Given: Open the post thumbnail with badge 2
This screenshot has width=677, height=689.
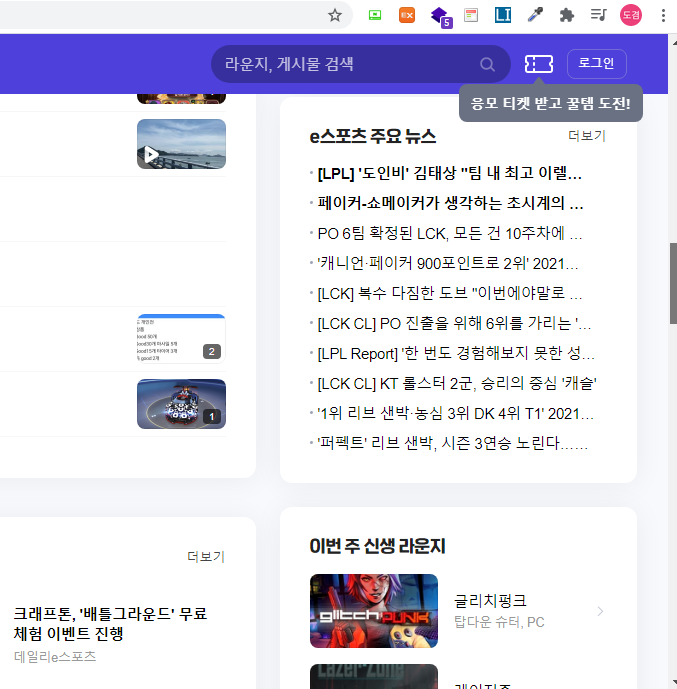Looking at the screenshot, I should [x=181, y=339].
